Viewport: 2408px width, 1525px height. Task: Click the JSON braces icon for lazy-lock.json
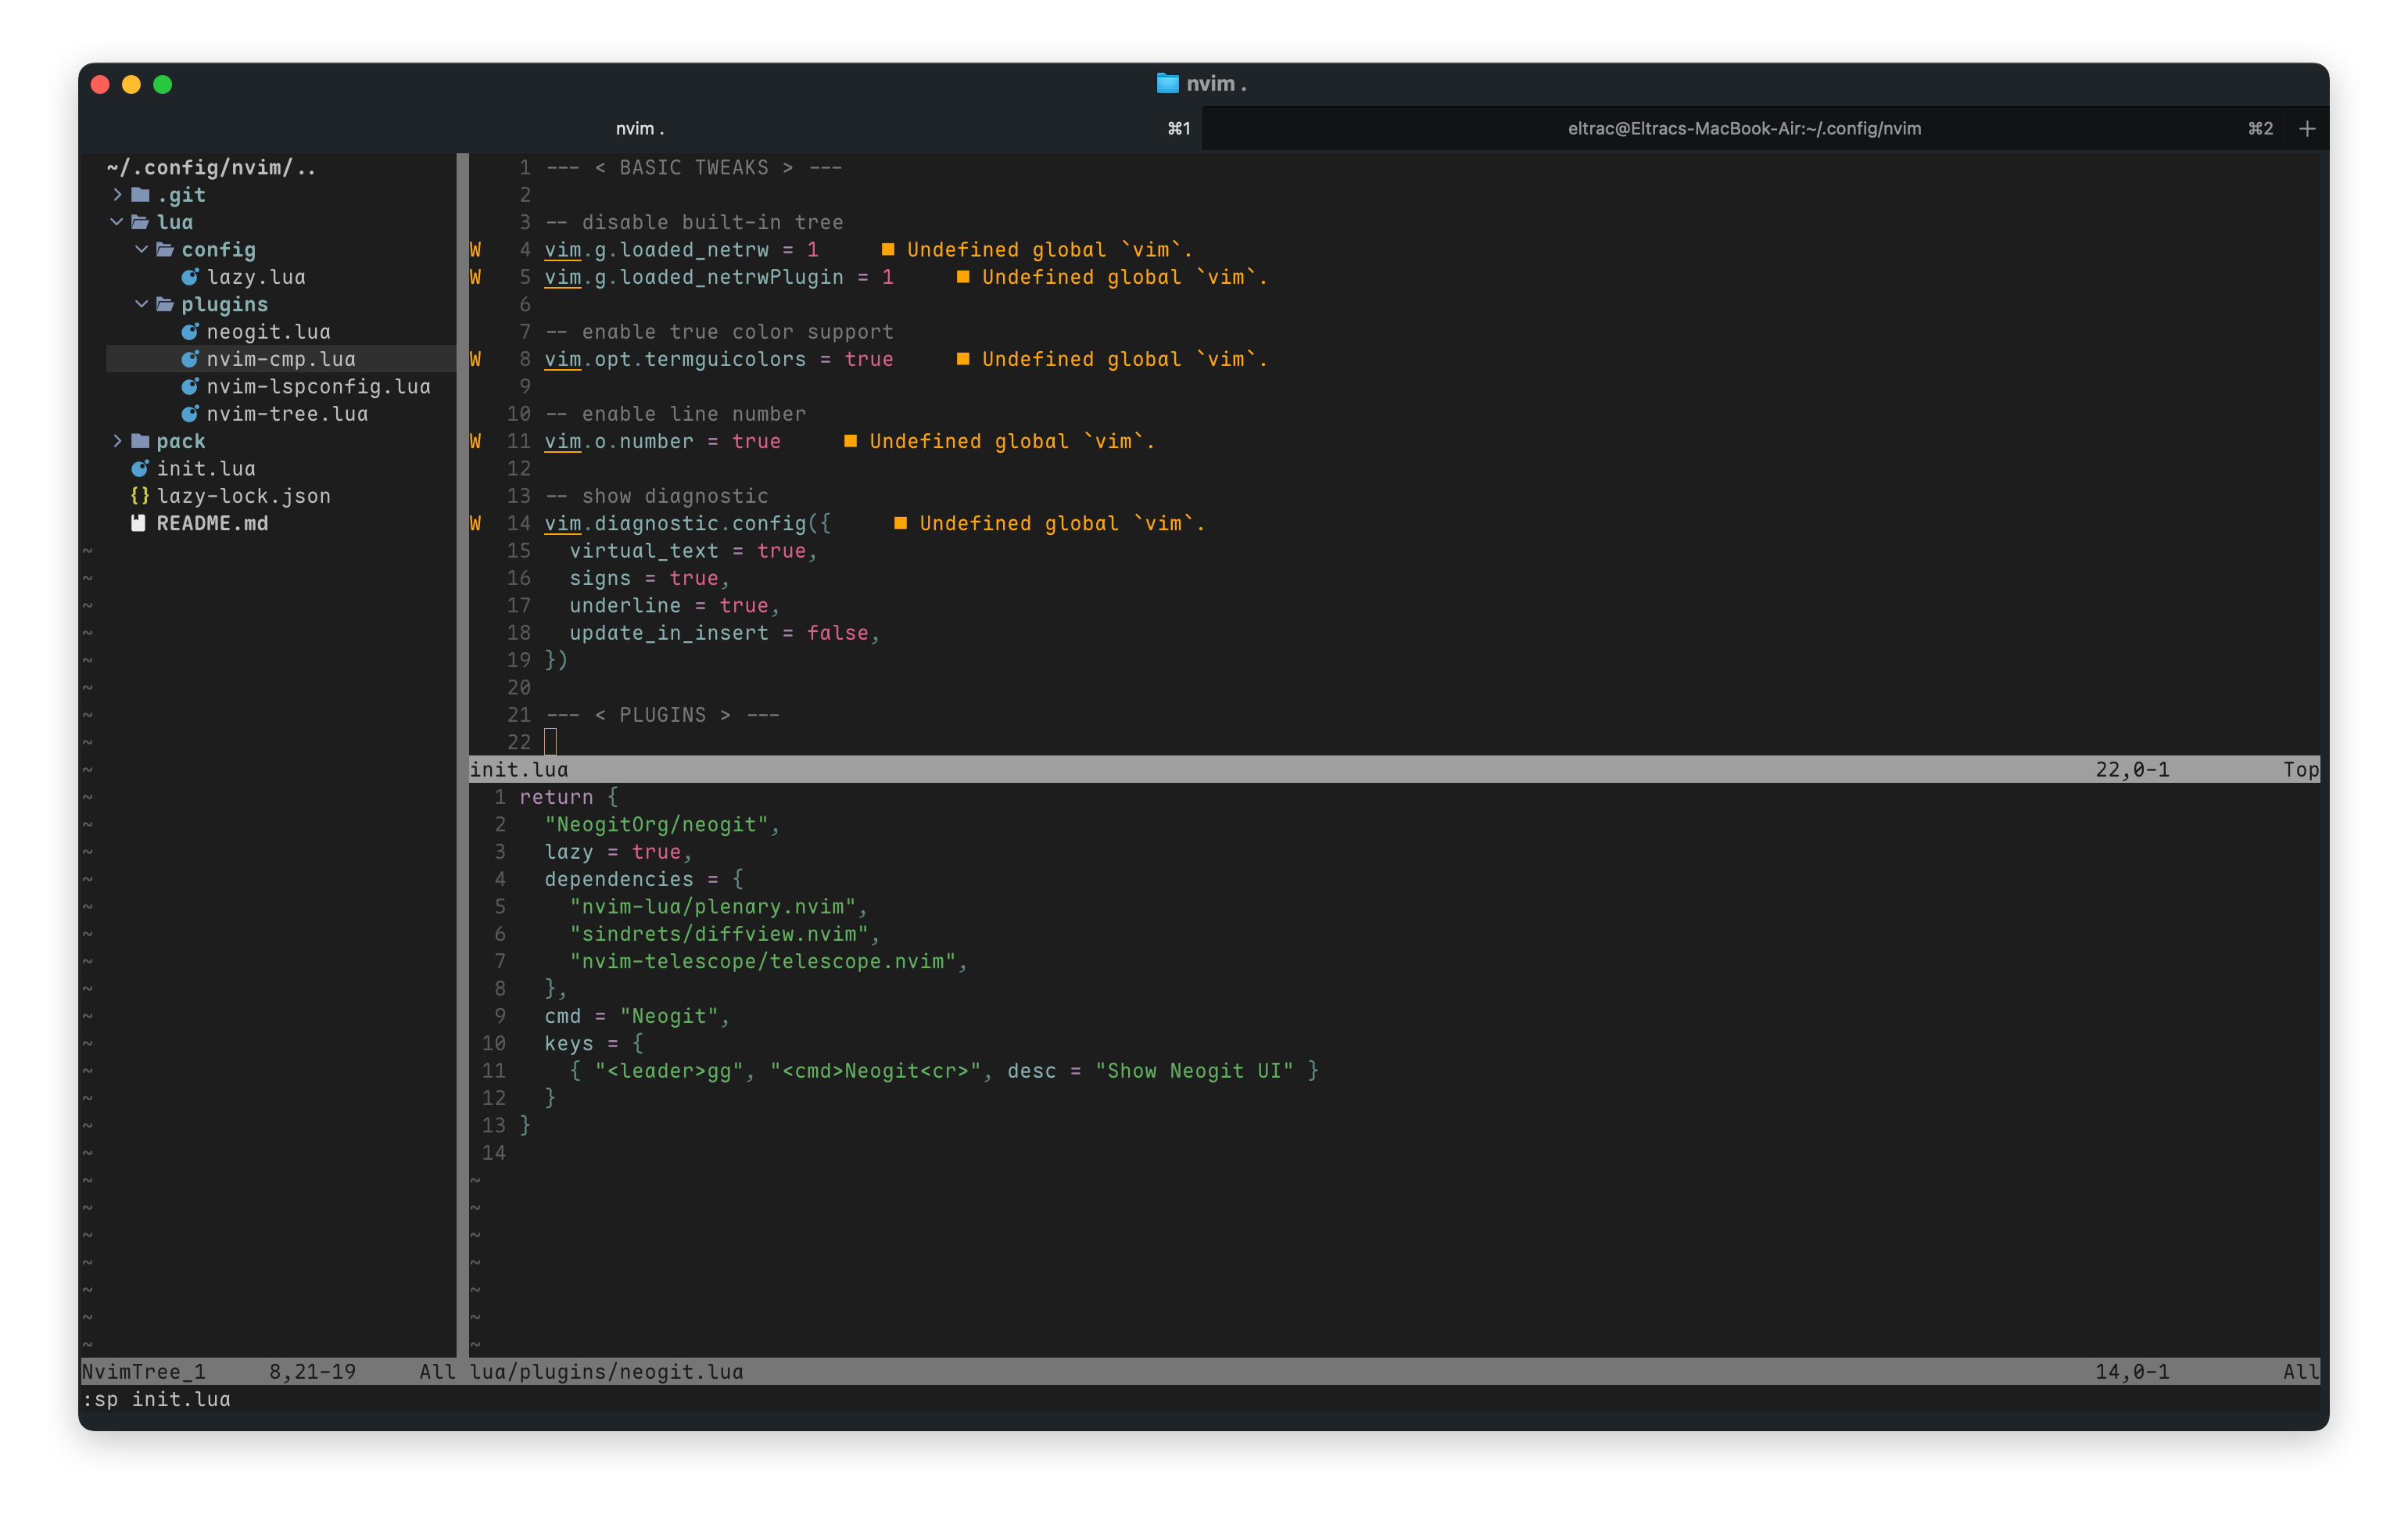tap(140, 496)
